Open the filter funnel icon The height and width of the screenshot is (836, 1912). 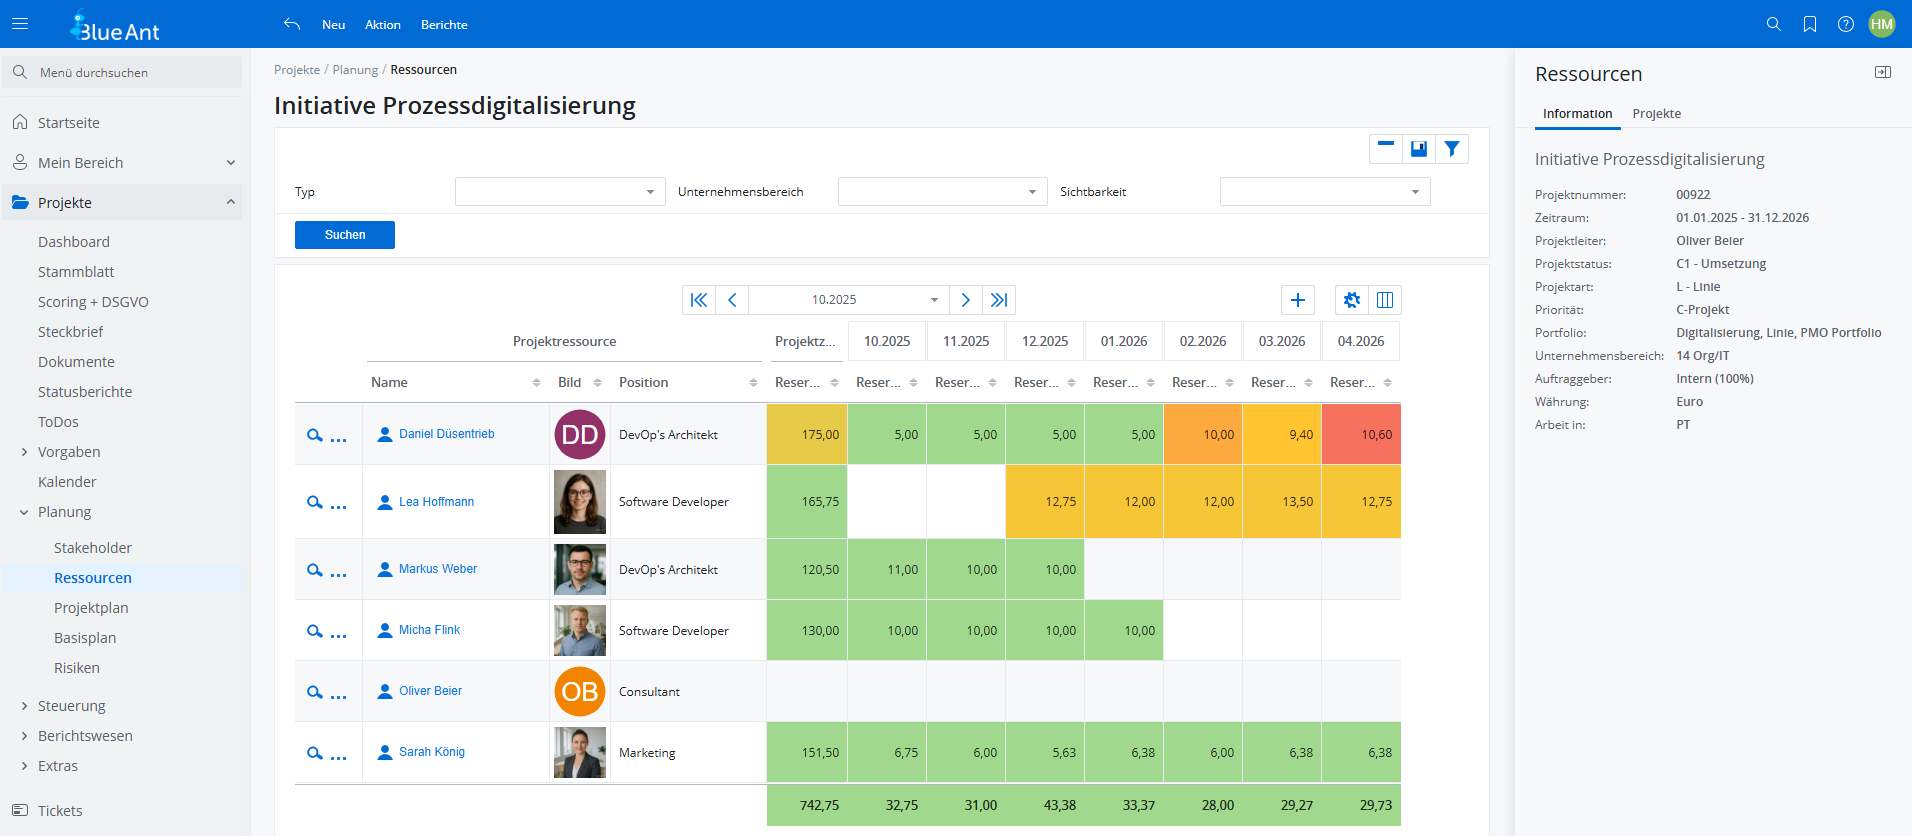point(1451,149)
